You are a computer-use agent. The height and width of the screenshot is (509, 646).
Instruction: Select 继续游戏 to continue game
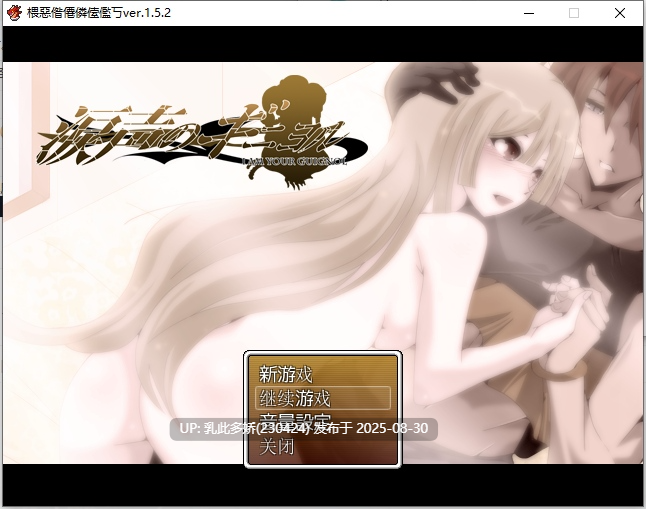pos(323,398)
